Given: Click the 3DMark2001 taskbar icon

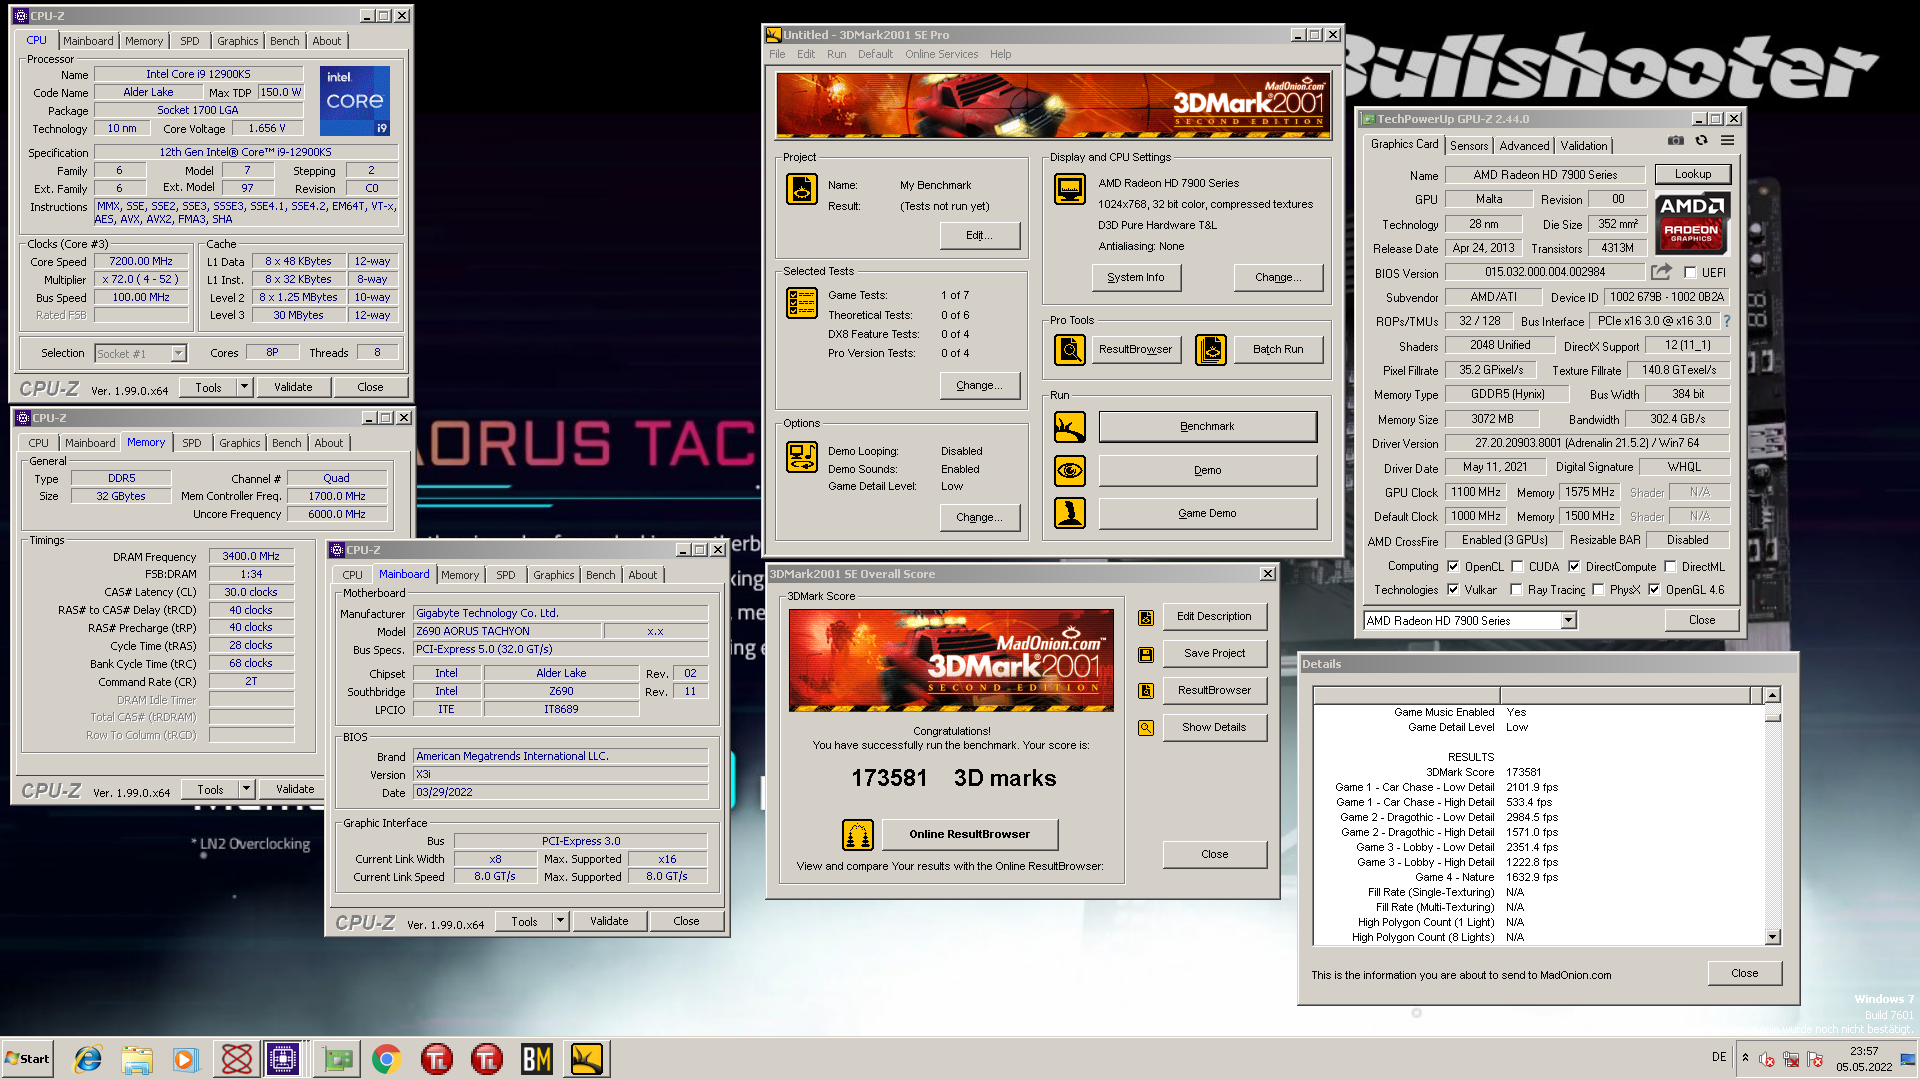Looking at the screenshot, I should 587,1059.
